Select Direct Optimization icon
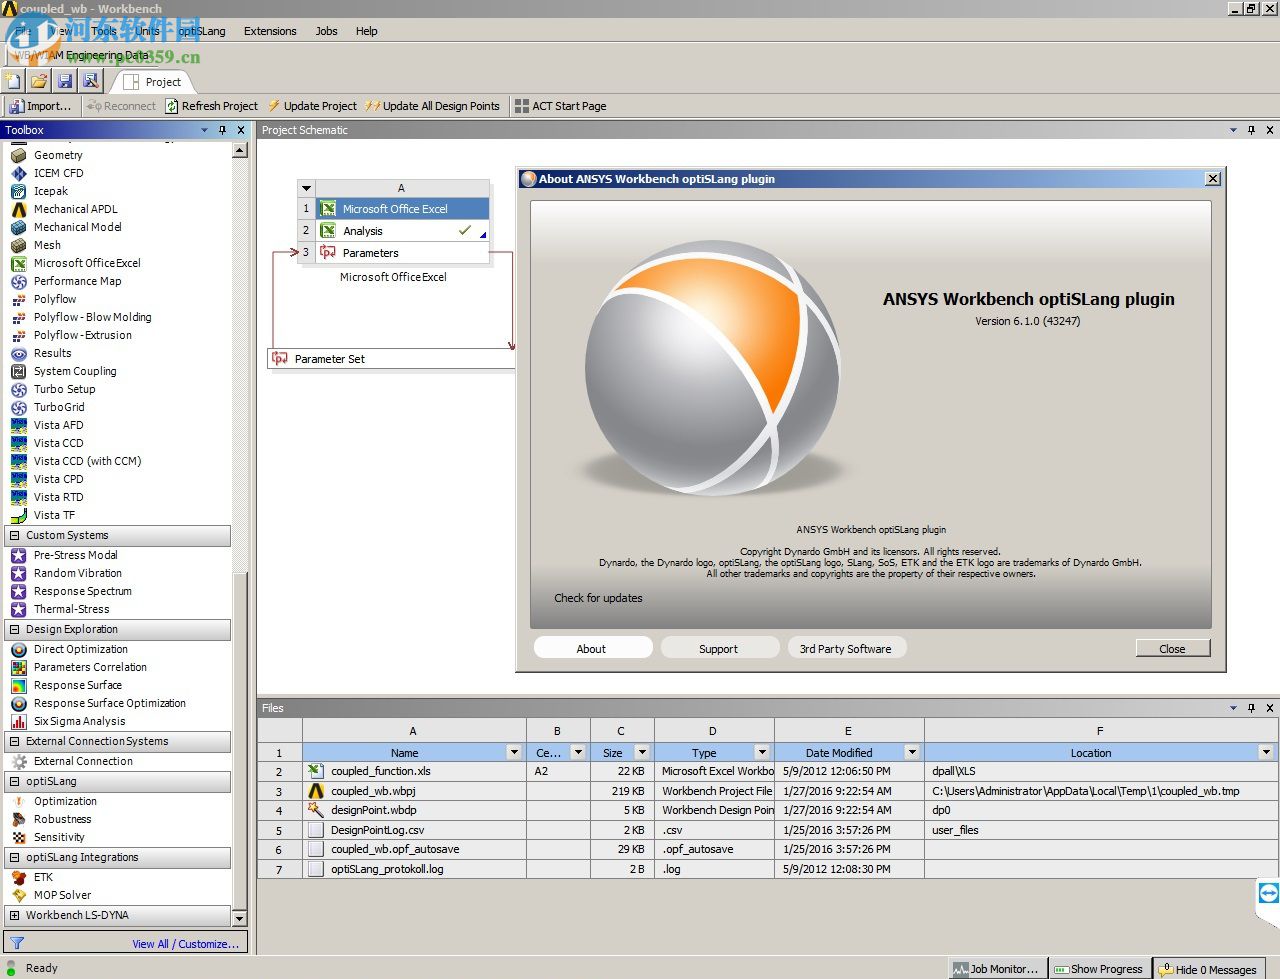The height and width of the screenshot is (979, 1280). click(19, 649)
